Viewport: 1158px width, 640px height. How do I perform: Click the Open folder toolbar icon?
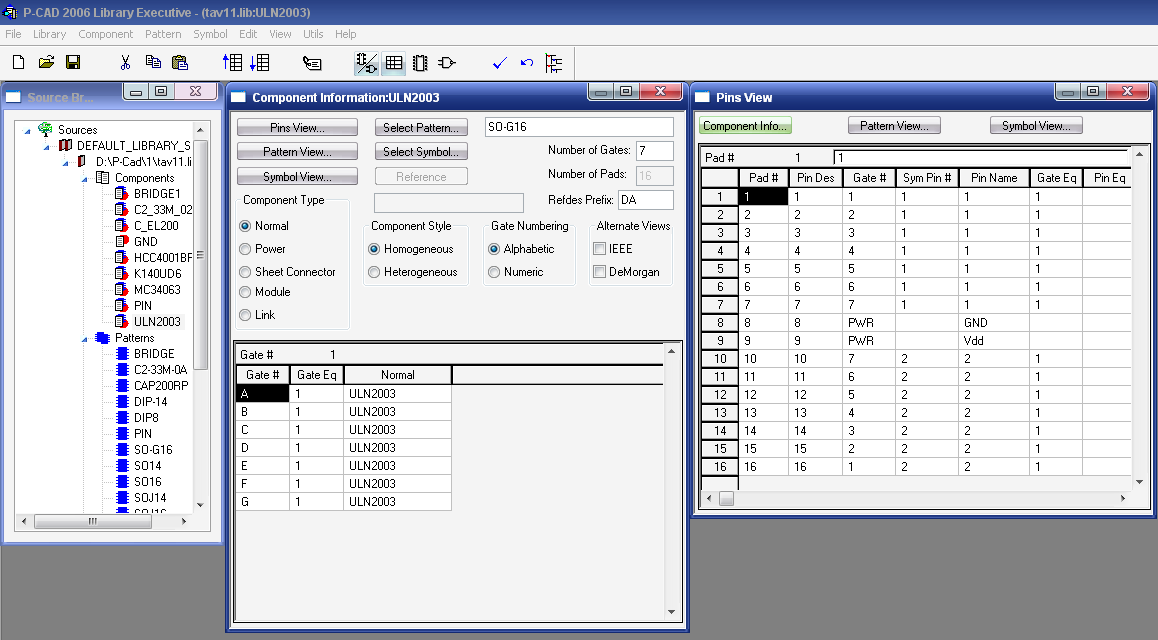46,63
